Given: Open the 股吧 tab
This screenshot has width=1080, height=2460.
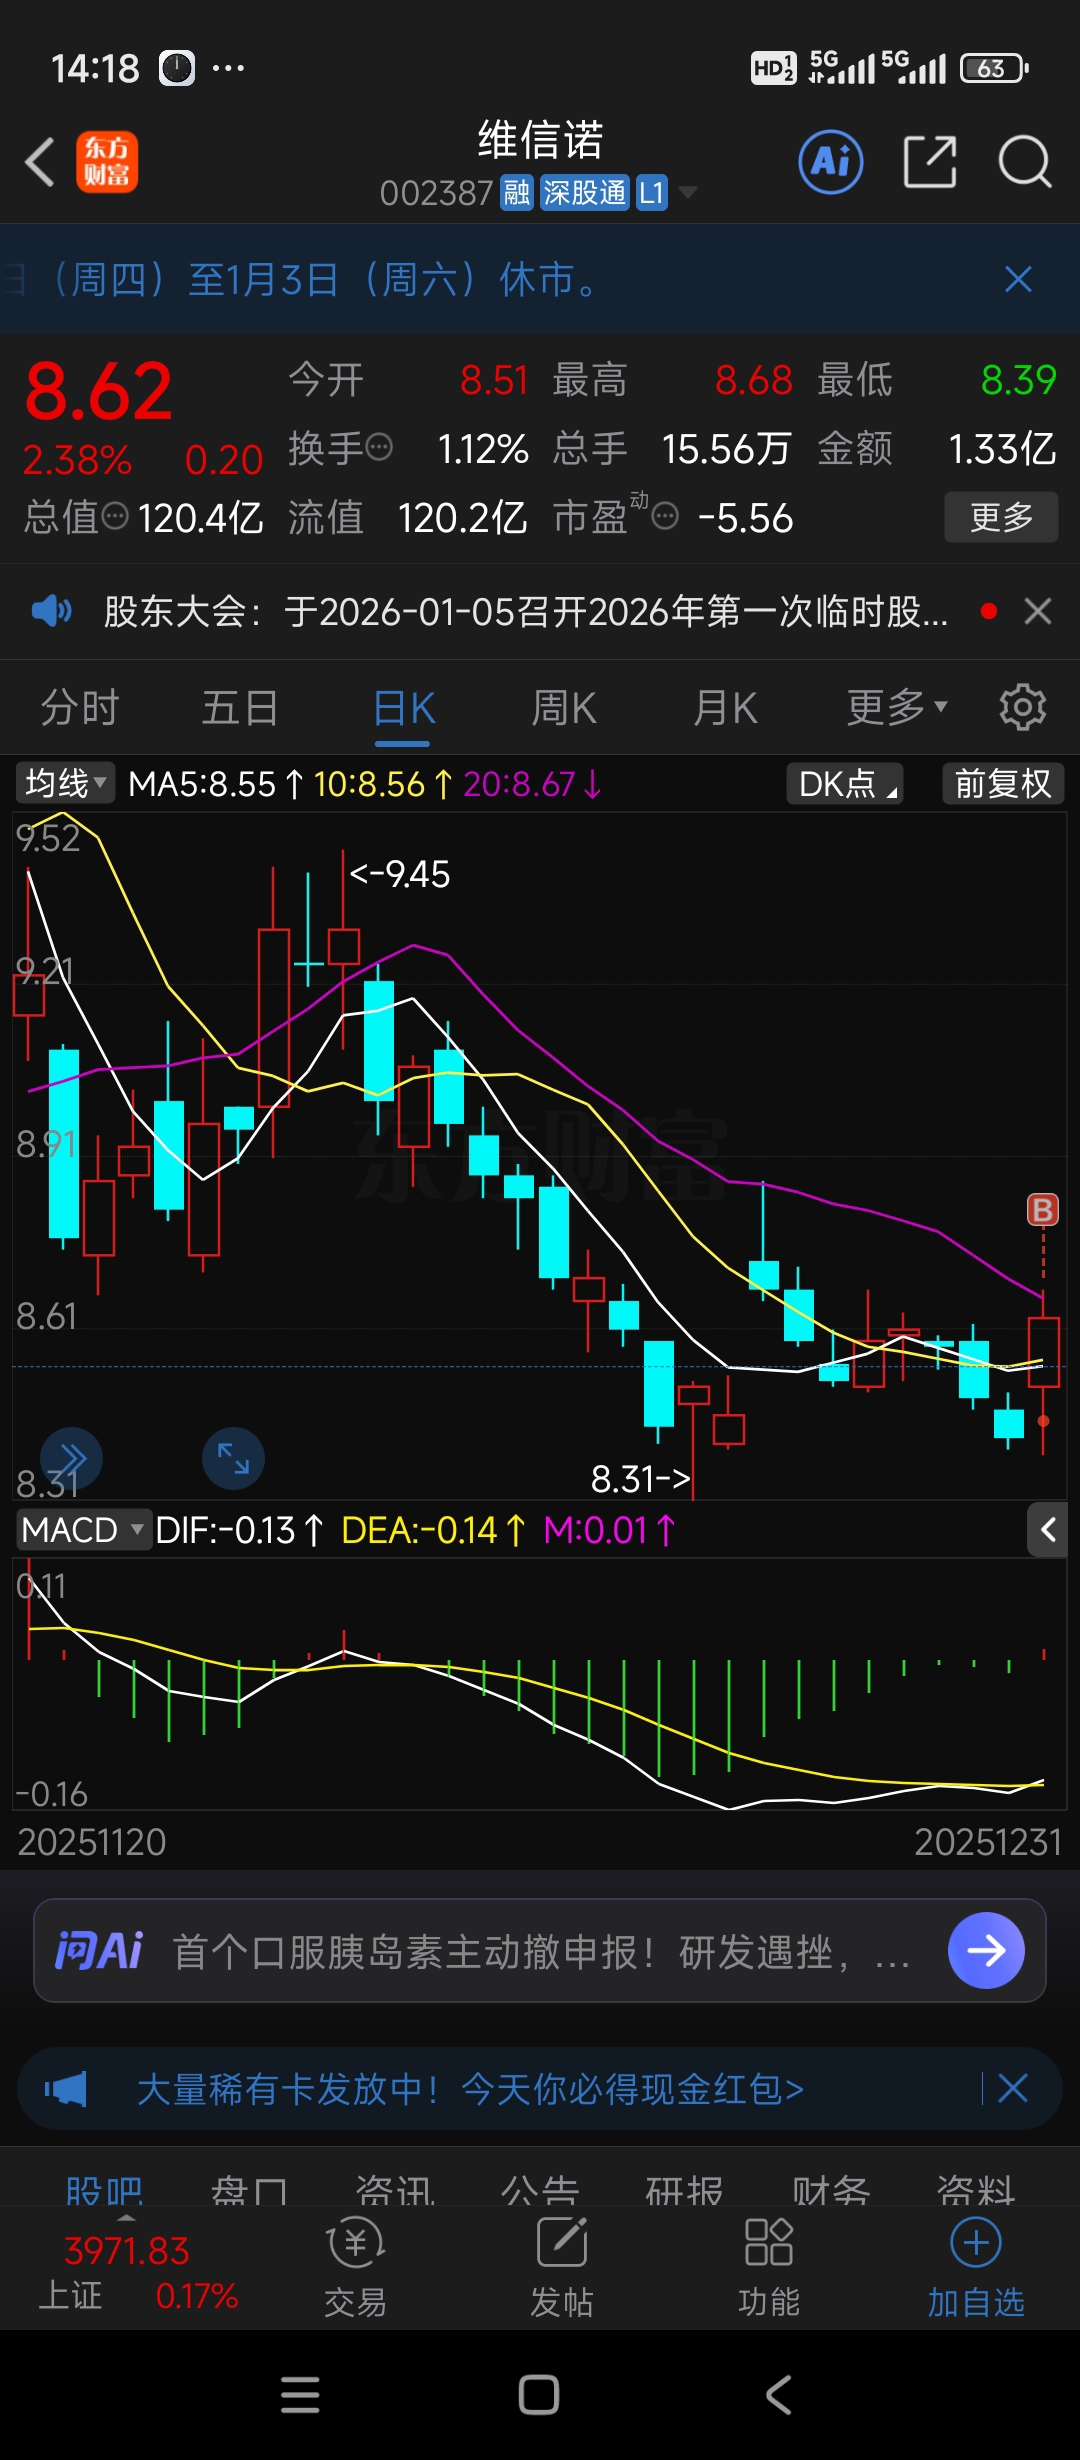Looking at the screenshot, I should click(104, 2190).
